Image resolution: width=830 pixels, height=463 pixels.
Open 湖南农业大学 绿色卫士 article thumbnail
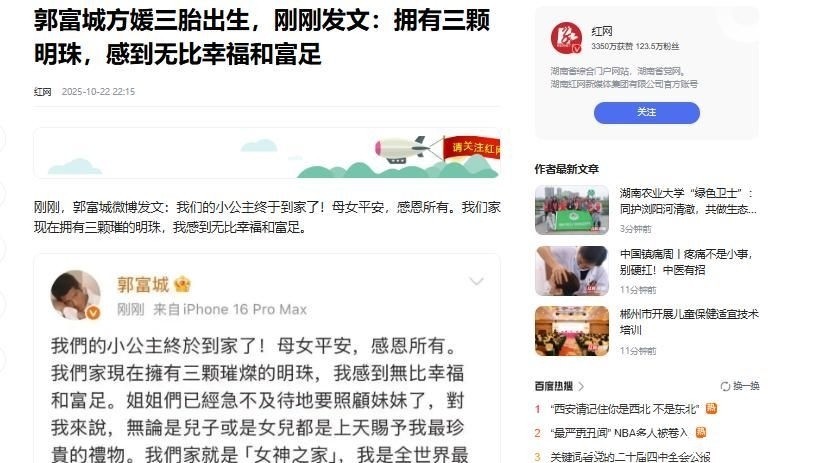572,210
